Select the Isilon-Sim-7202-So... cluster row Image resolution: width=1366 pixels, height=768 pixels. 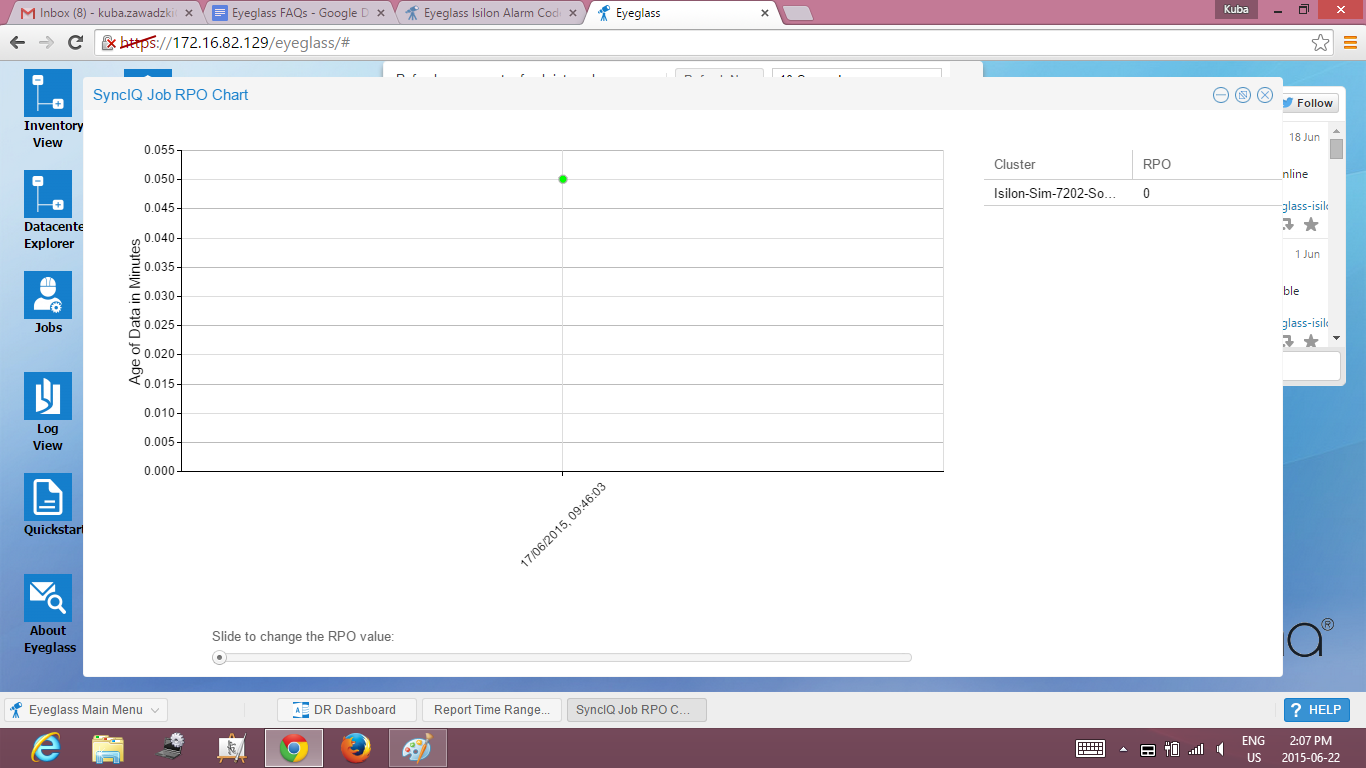point(1133,193)
